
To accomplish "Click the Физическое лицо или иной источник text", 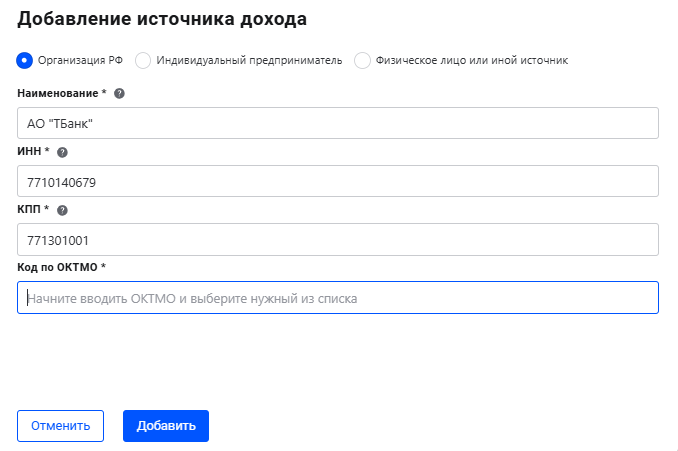I will (x=472, y=60).
